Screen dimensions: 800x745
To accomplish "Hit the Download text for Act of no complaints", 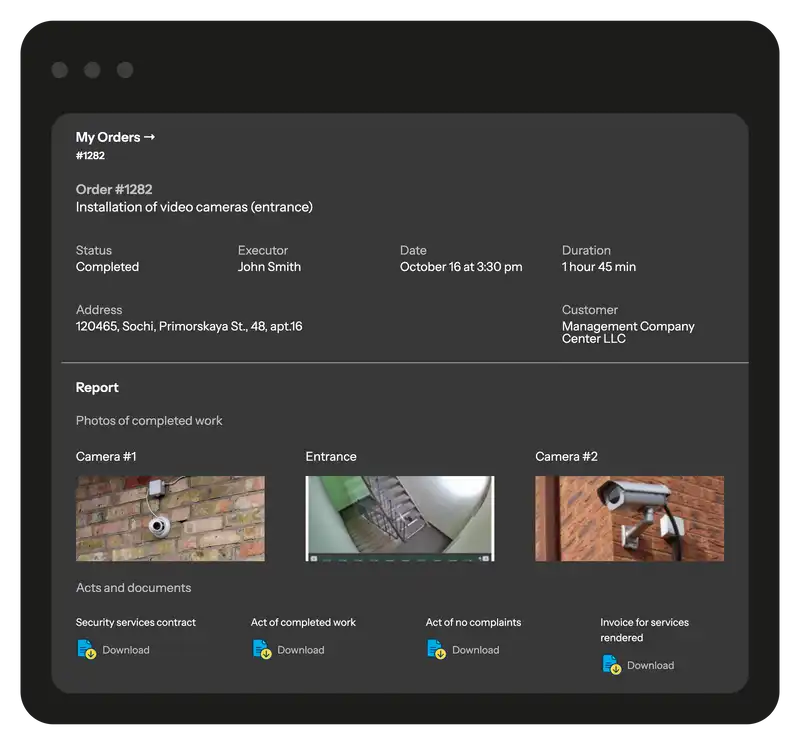I will click(475, 650).
